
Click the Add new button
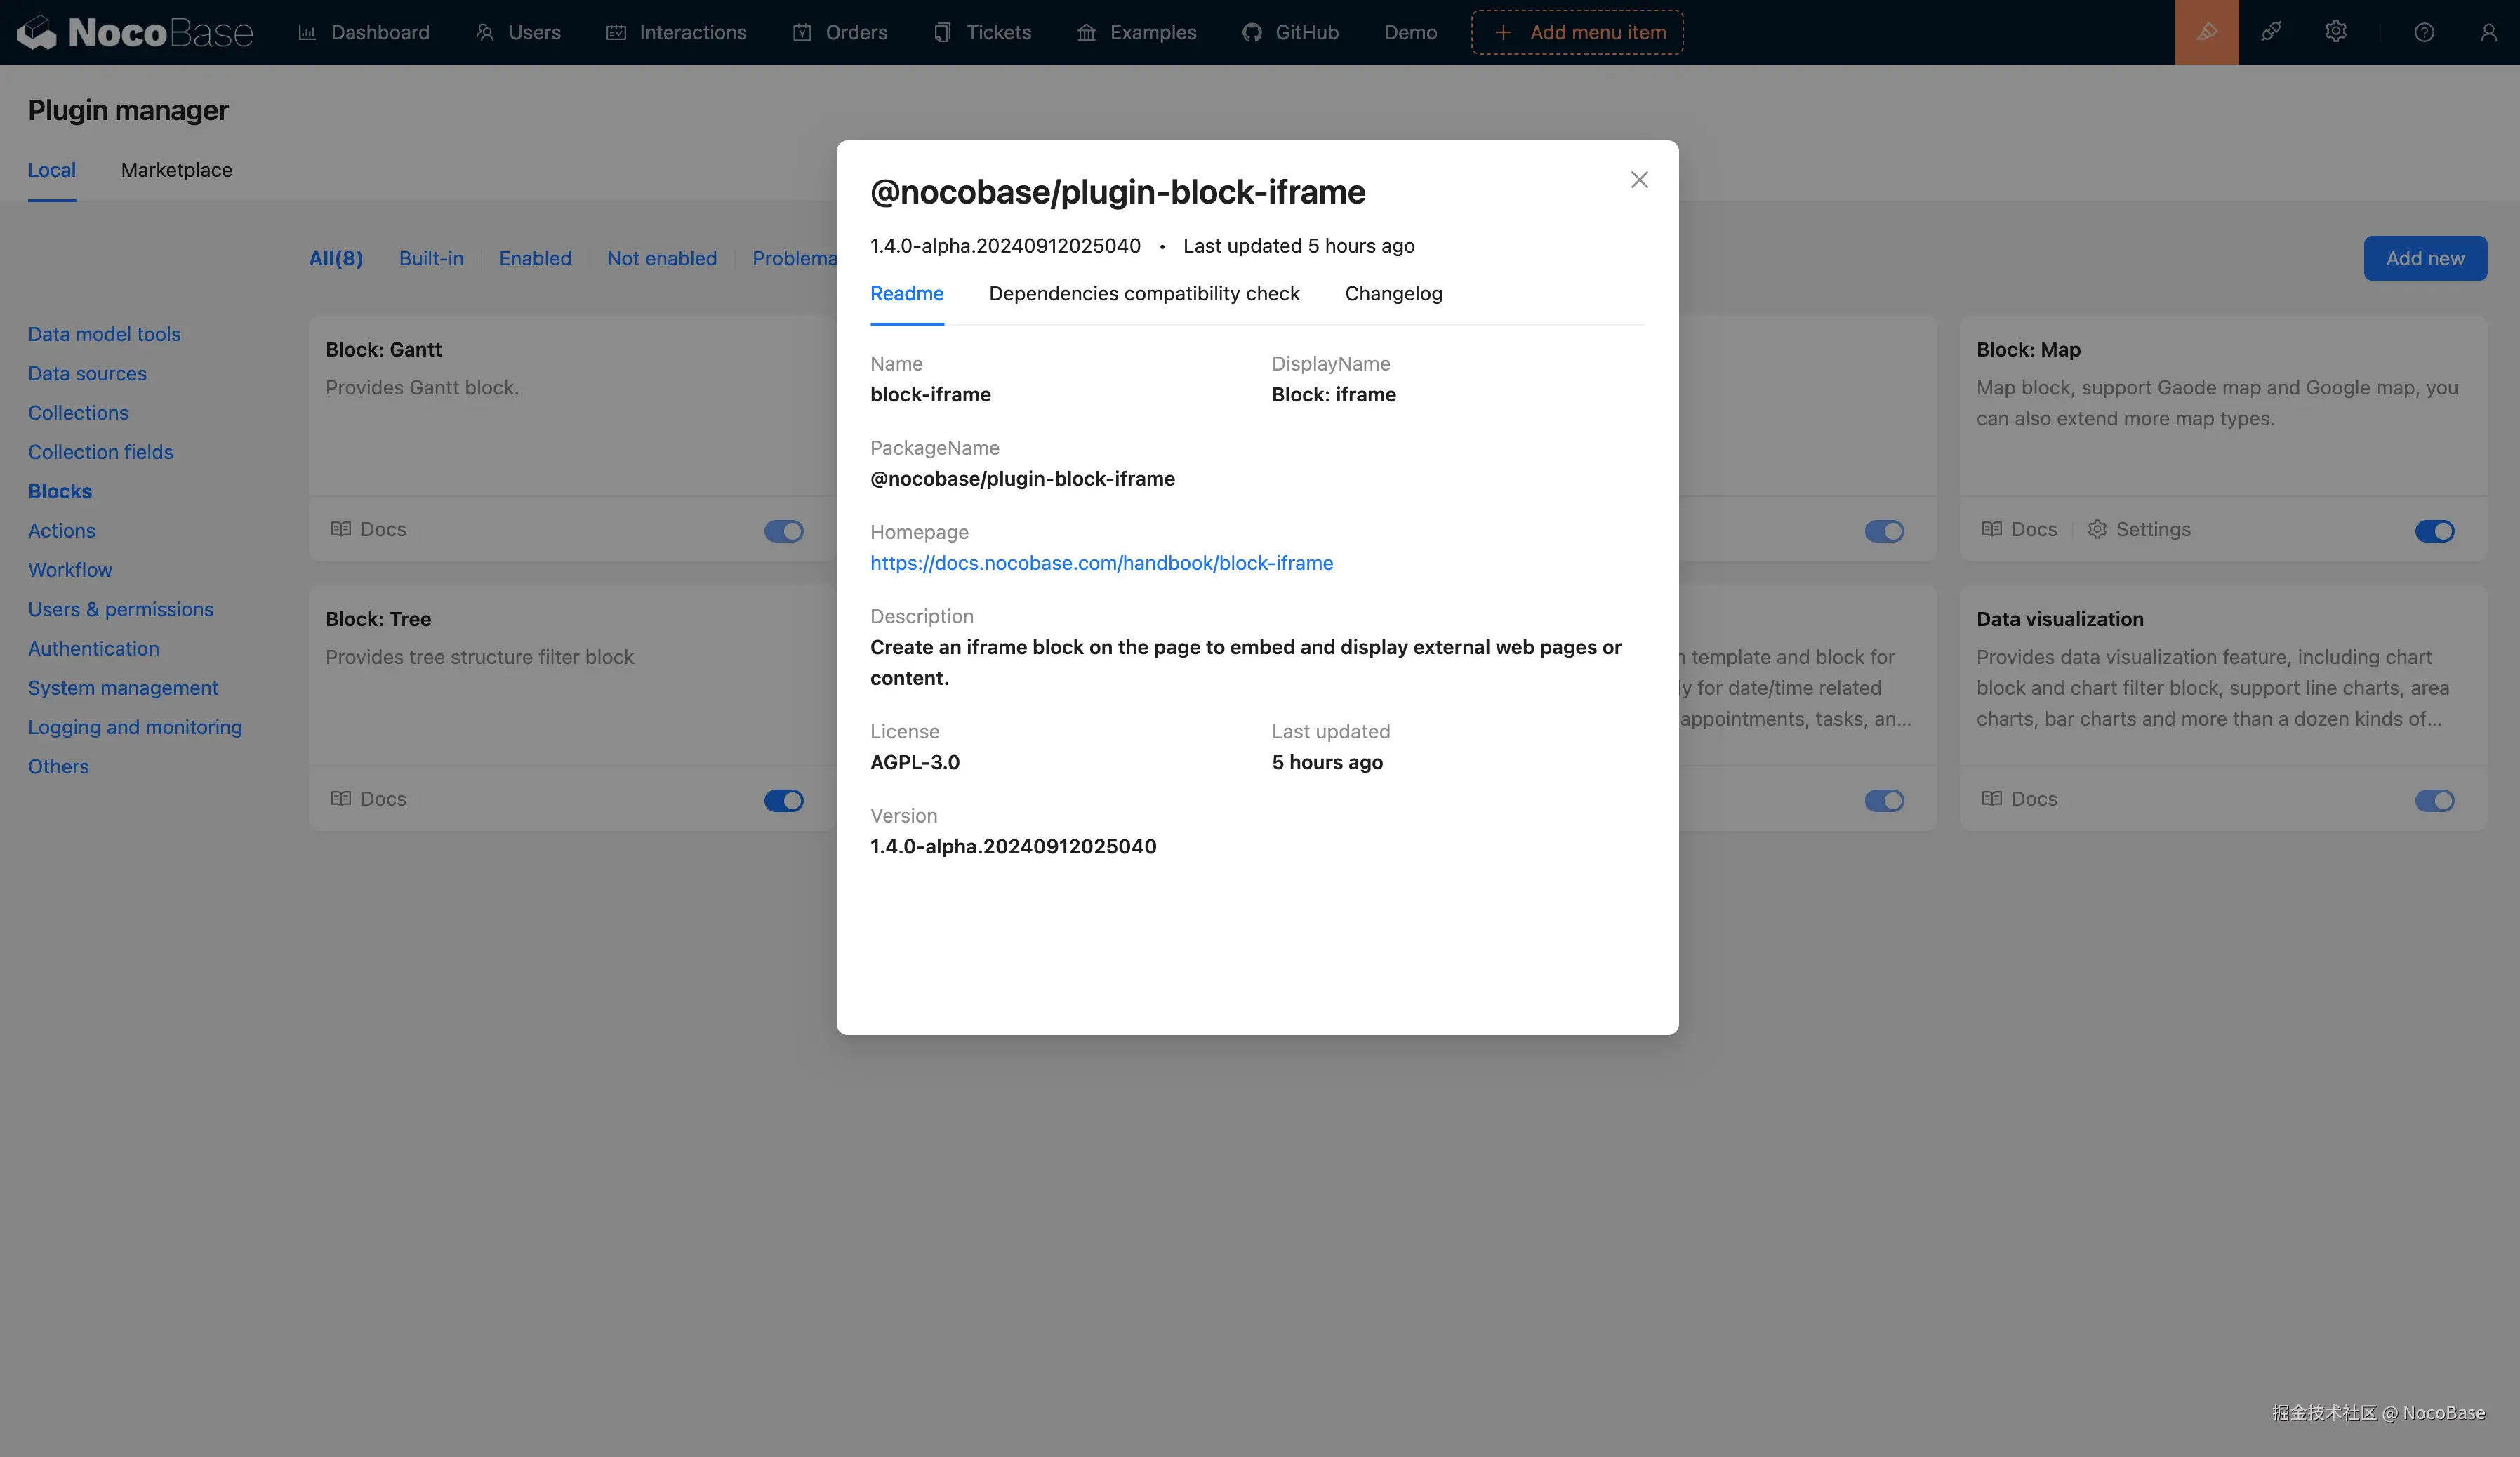[x=2425, y=257]
